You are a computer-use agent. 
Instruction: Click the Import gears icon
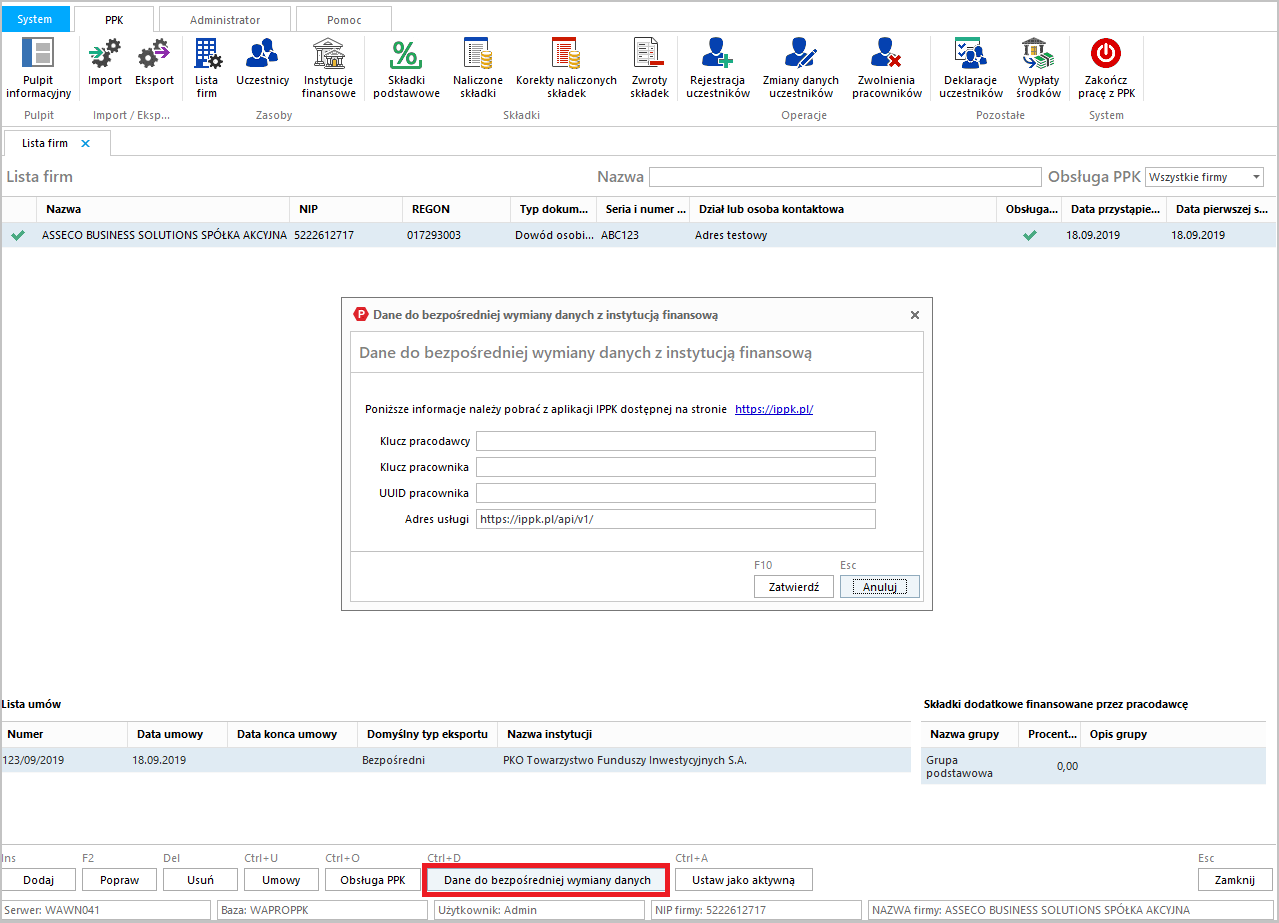pos(104,53)
